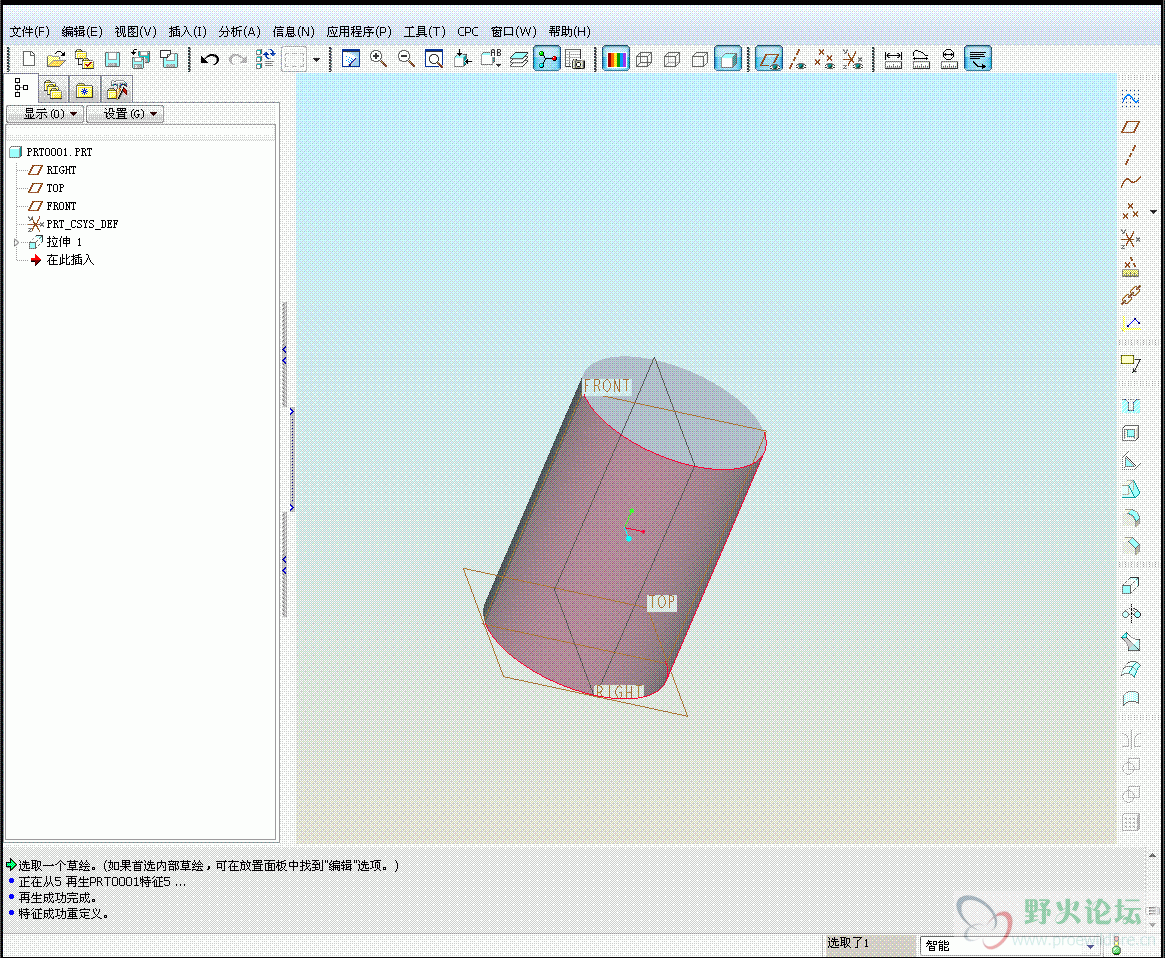Open the Layers icon in toolbar
The image size is (1165, 958).
point(519,59)
